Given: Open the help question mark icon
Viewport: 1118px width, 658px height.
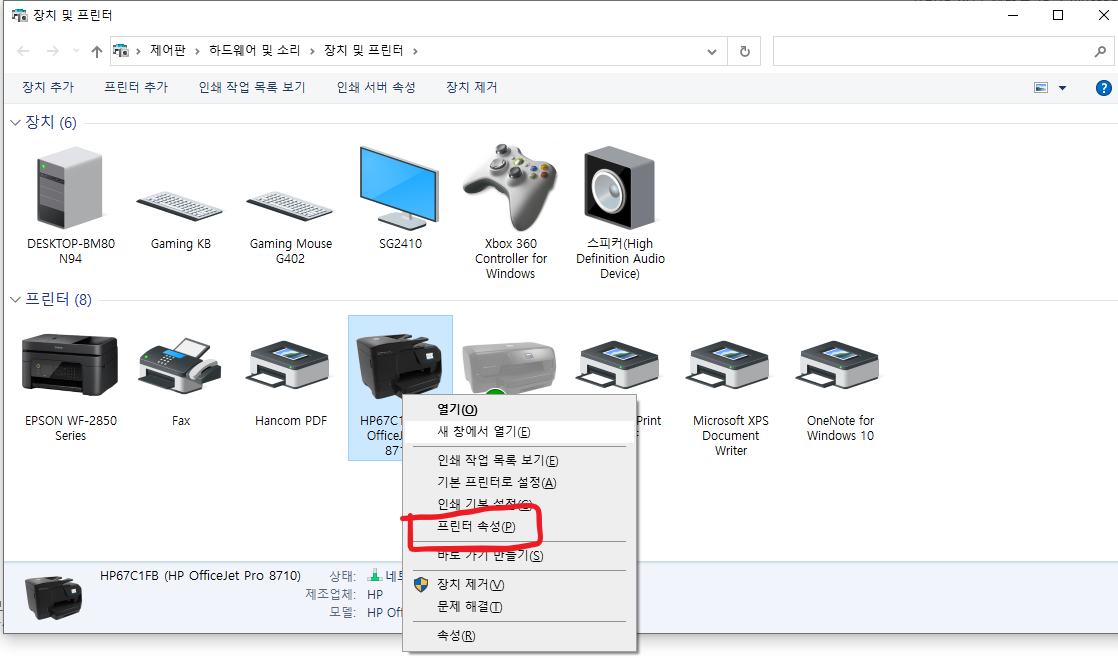Looking at the screenshot, I should click(1103, 88).
